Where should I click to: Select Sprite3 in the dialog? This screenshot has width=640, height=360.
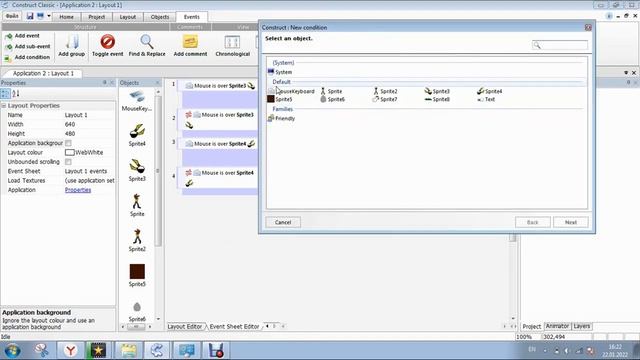tap(437, 91)
